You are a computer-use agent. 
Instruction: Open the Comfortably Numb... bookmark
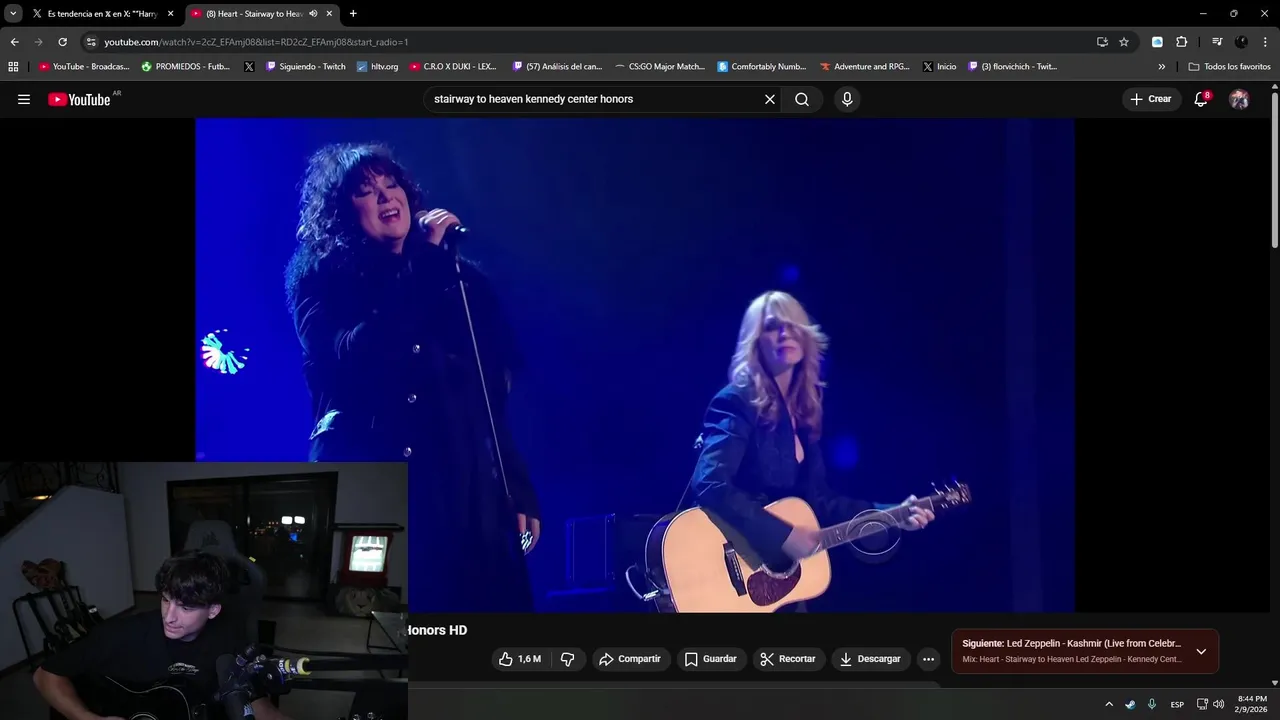tap(762, 67)
